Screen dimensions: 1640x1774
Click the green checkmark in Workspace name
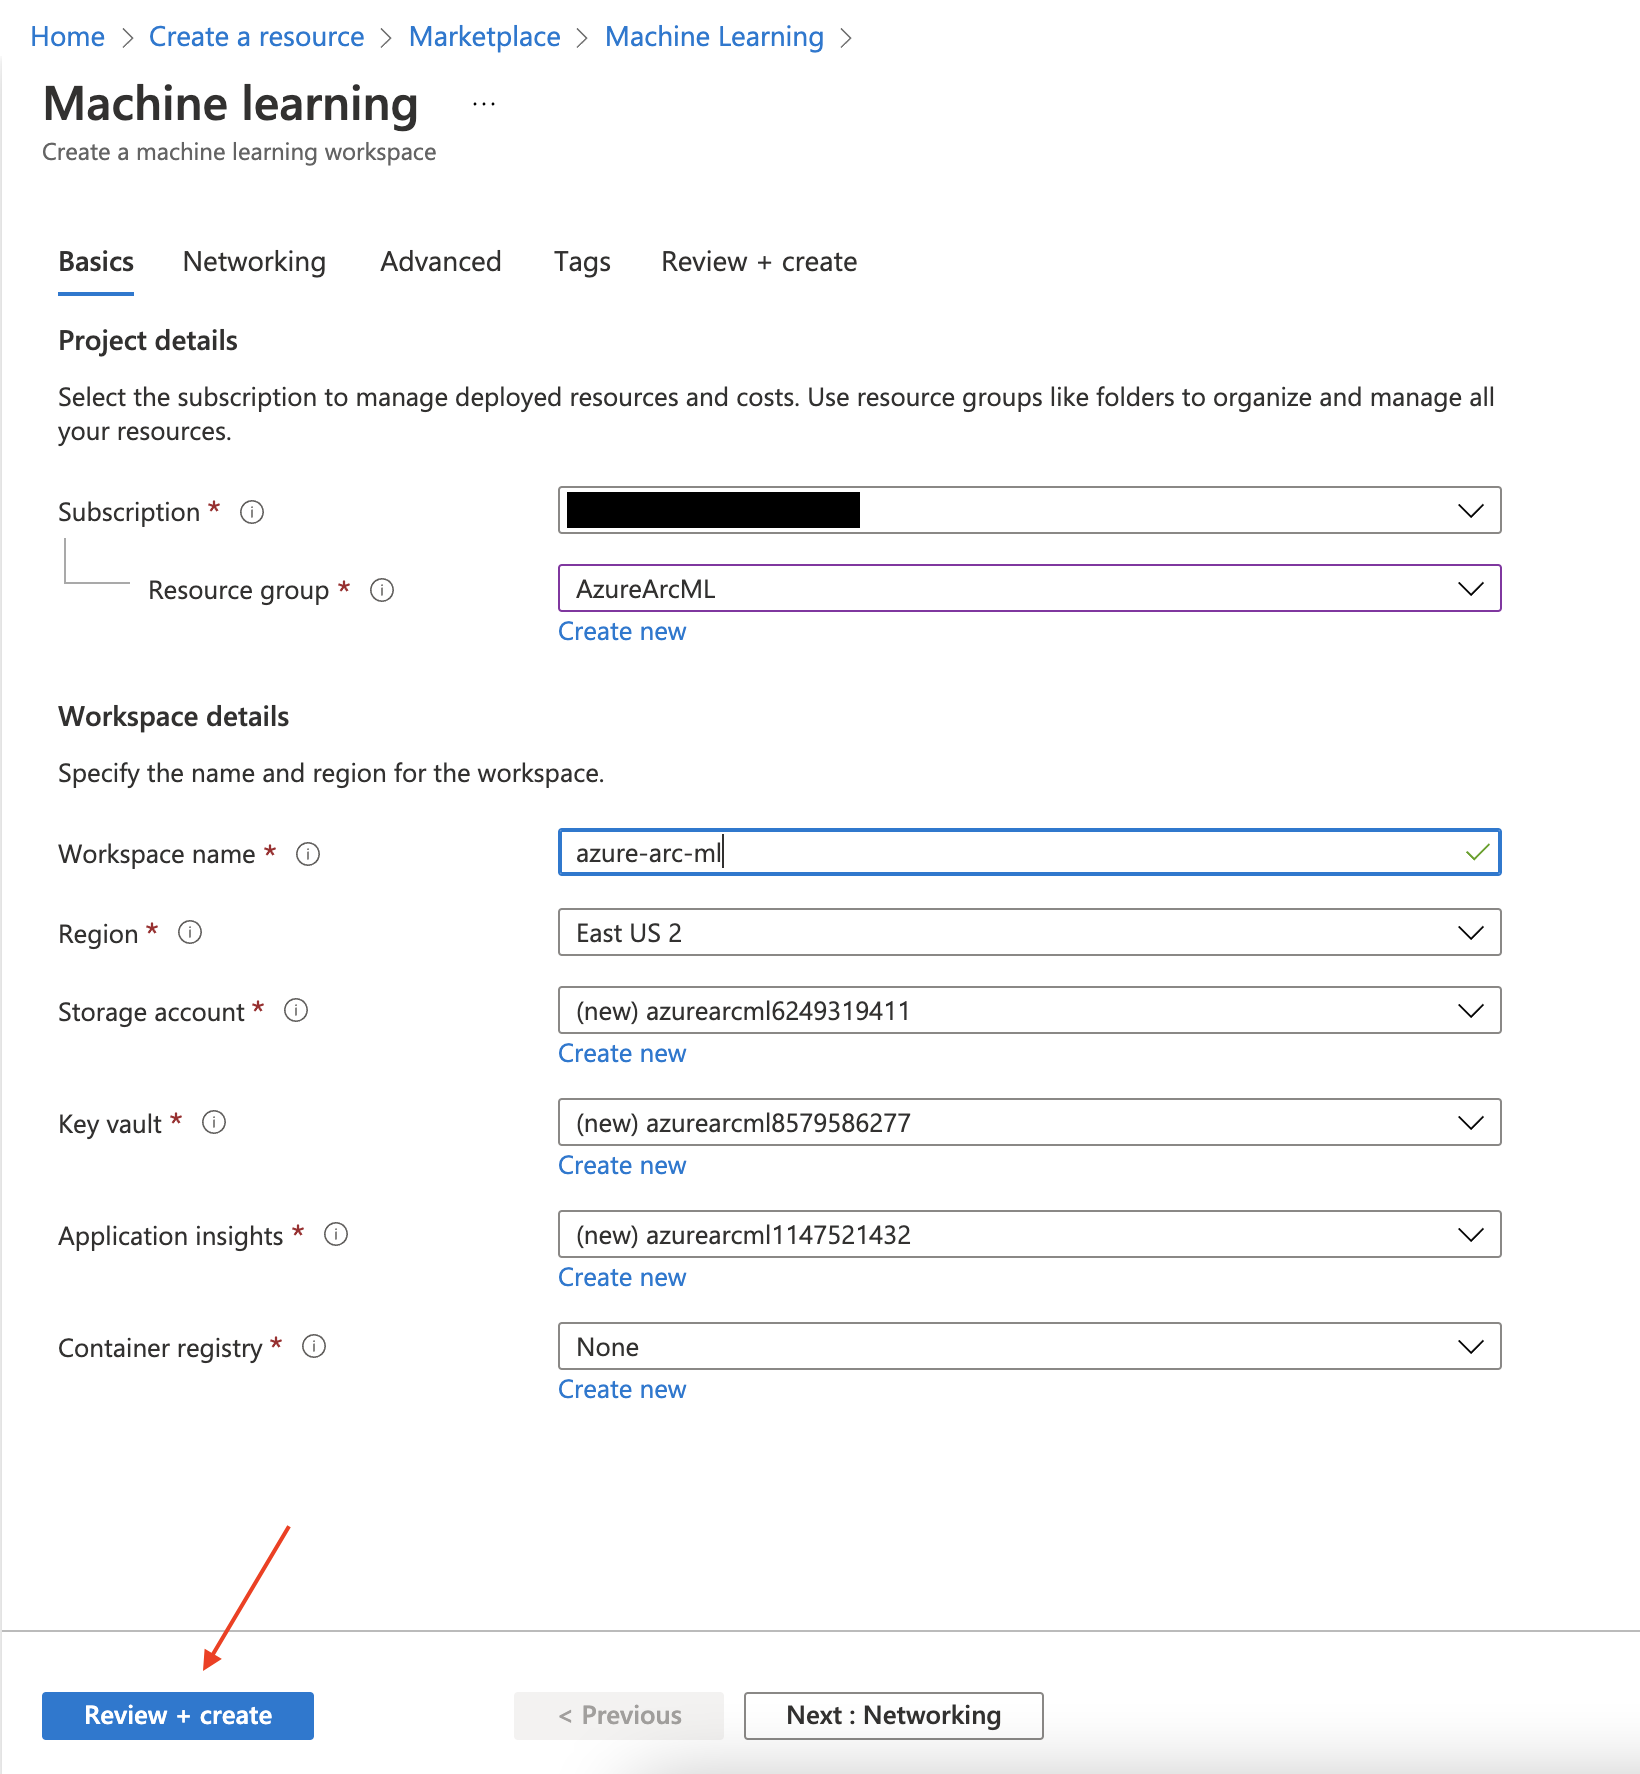[1477, 853]
